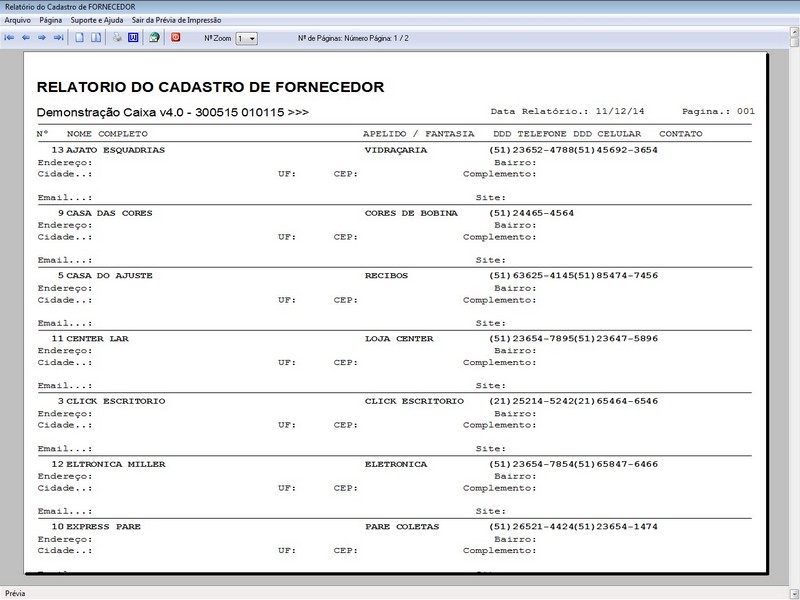800x600 pixels.
Task: Click the report title heading
Action: [x=210, y=88]
